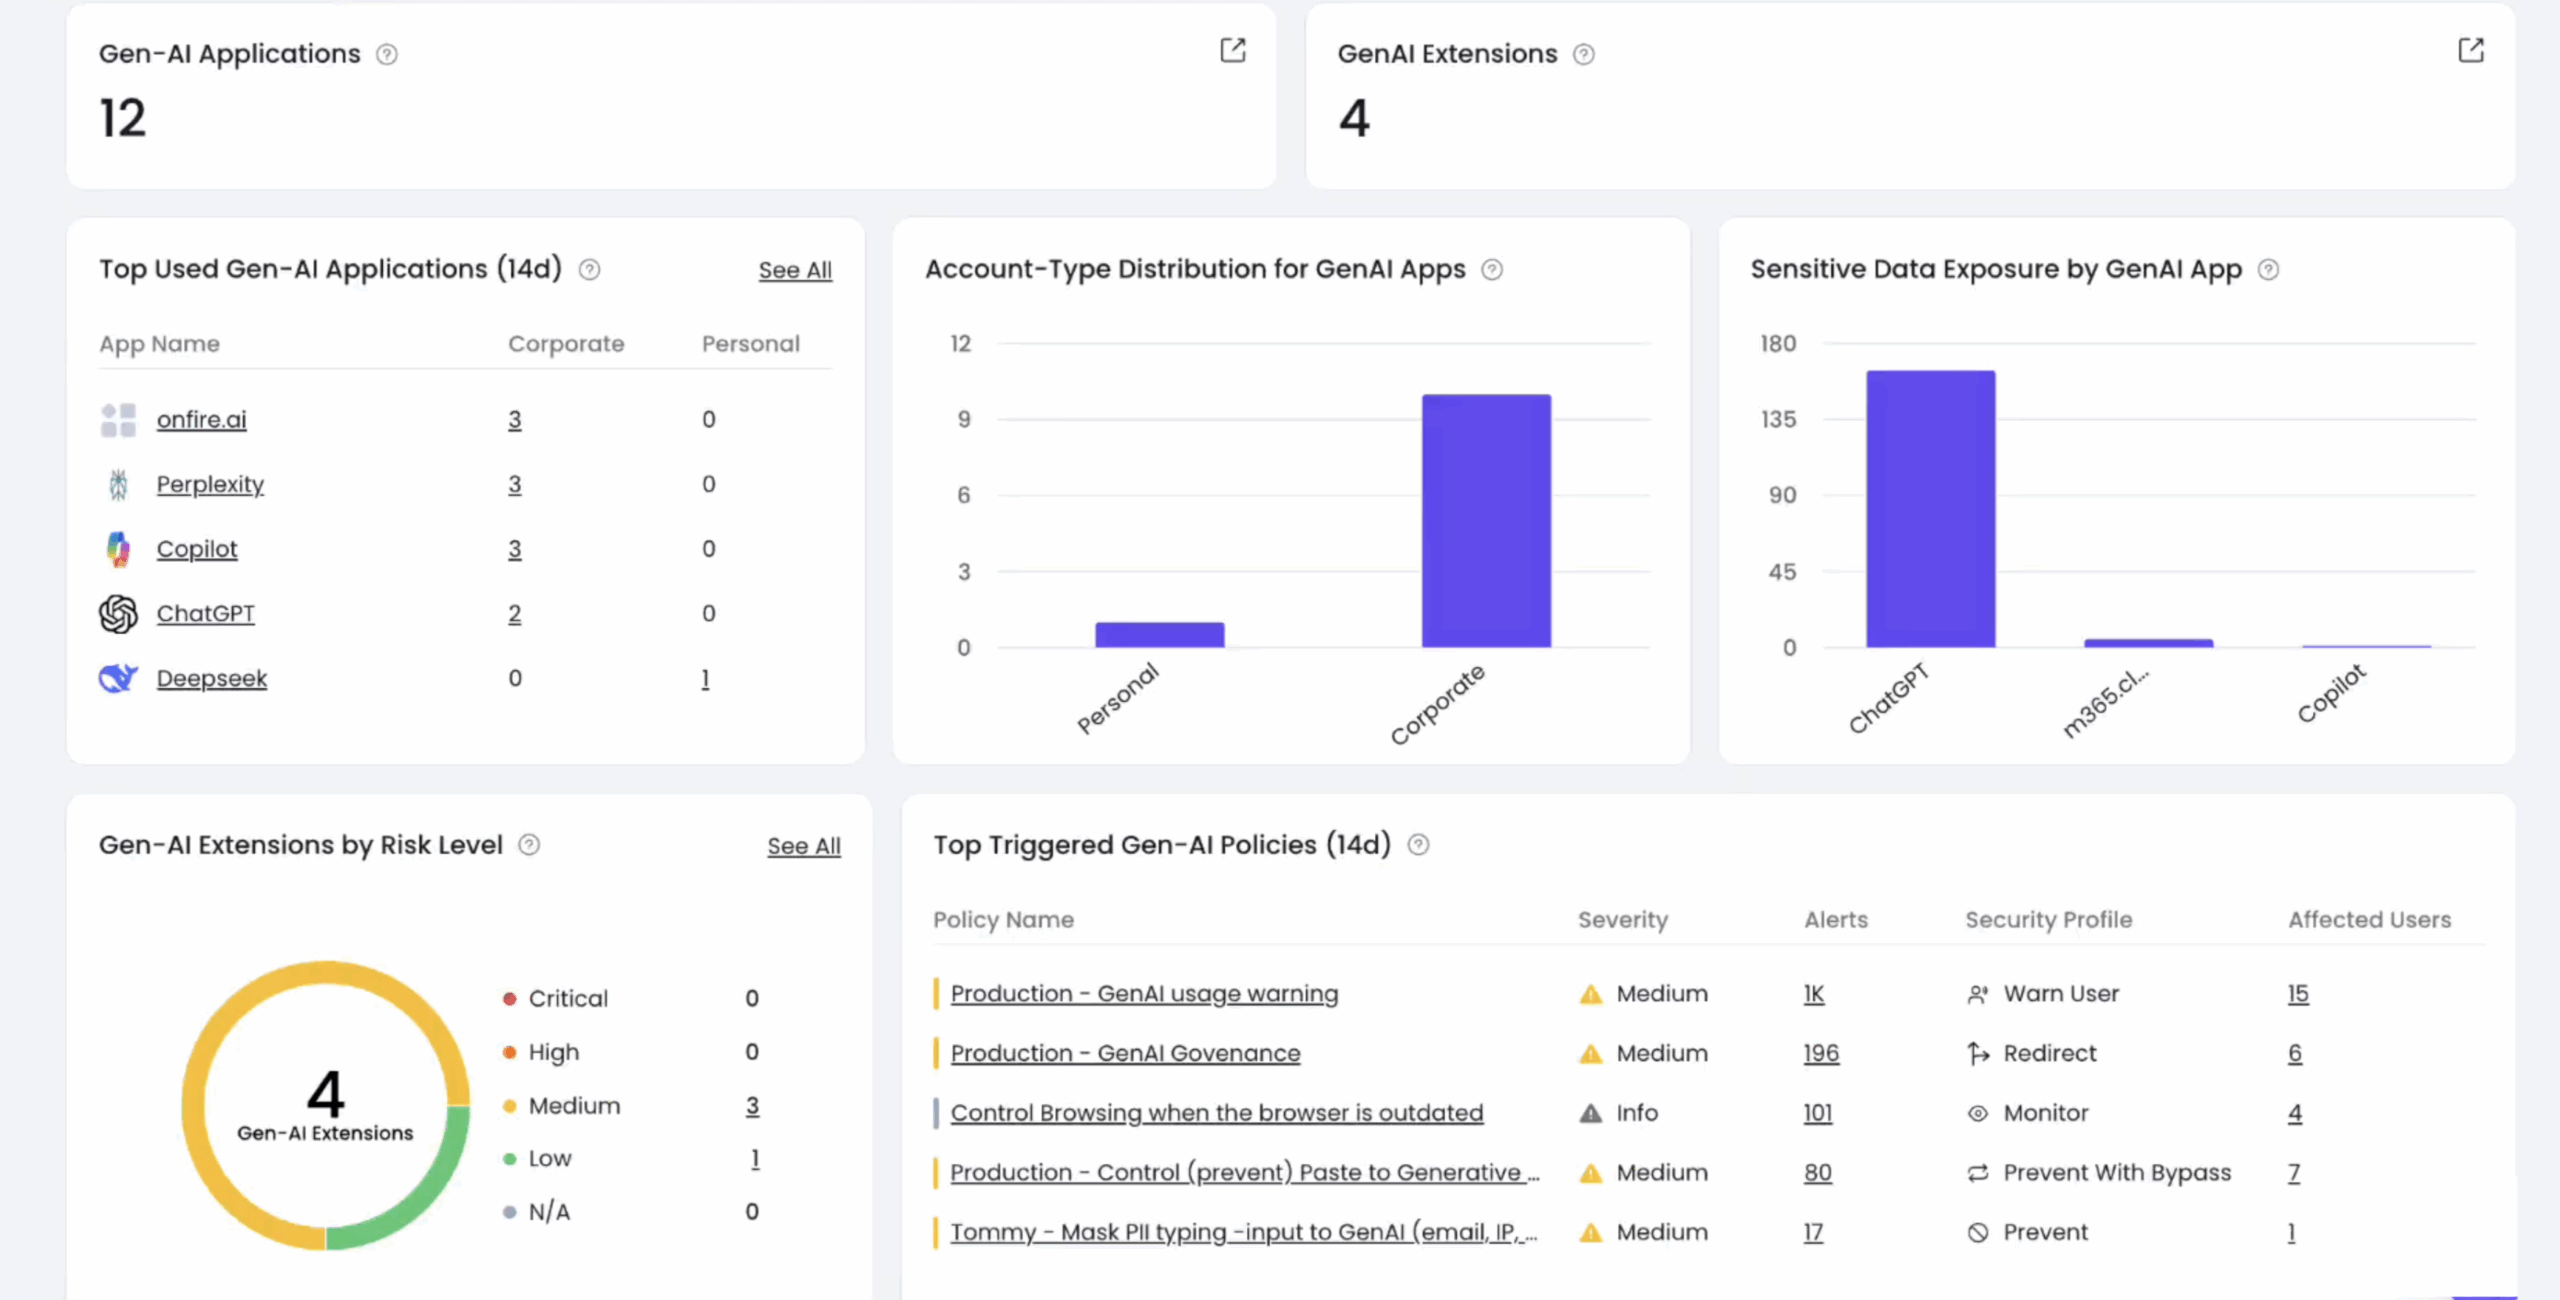Click help icon beside Extensions by Risk Level
Image resolution: width=2560 pixels, height=1300 pixels.
529,845
